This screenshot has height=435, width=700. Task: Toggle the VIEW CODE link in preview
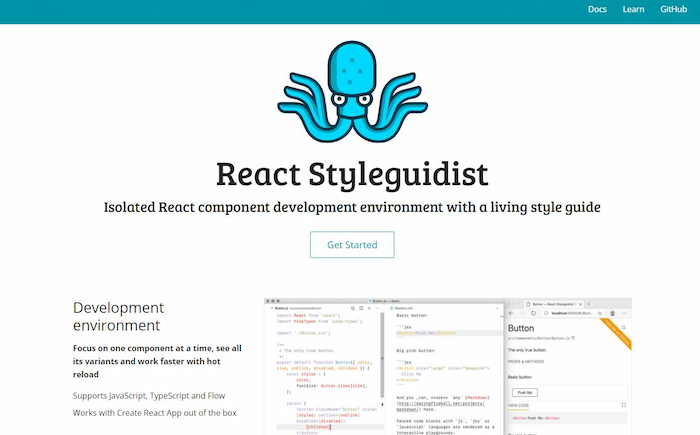[x=520, y=406]
